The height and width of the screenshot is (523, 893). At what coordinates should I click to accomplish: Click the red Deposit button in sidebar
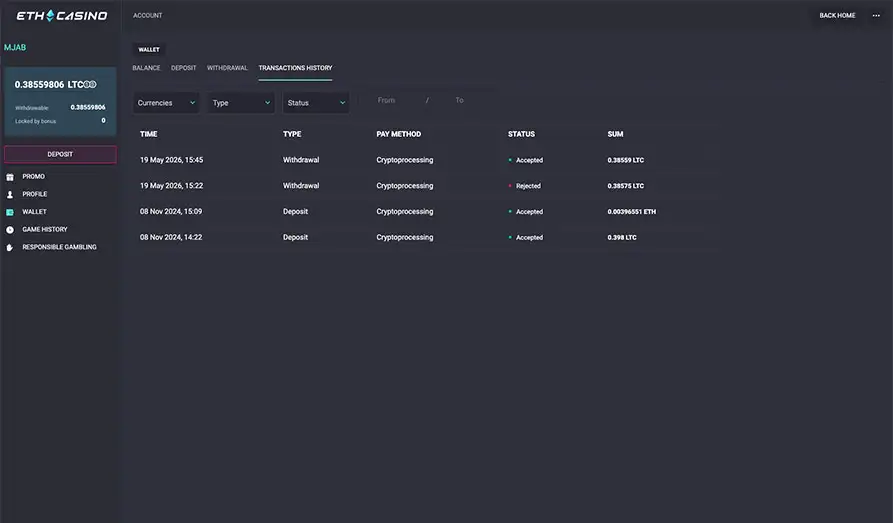(x=60, y=154)
